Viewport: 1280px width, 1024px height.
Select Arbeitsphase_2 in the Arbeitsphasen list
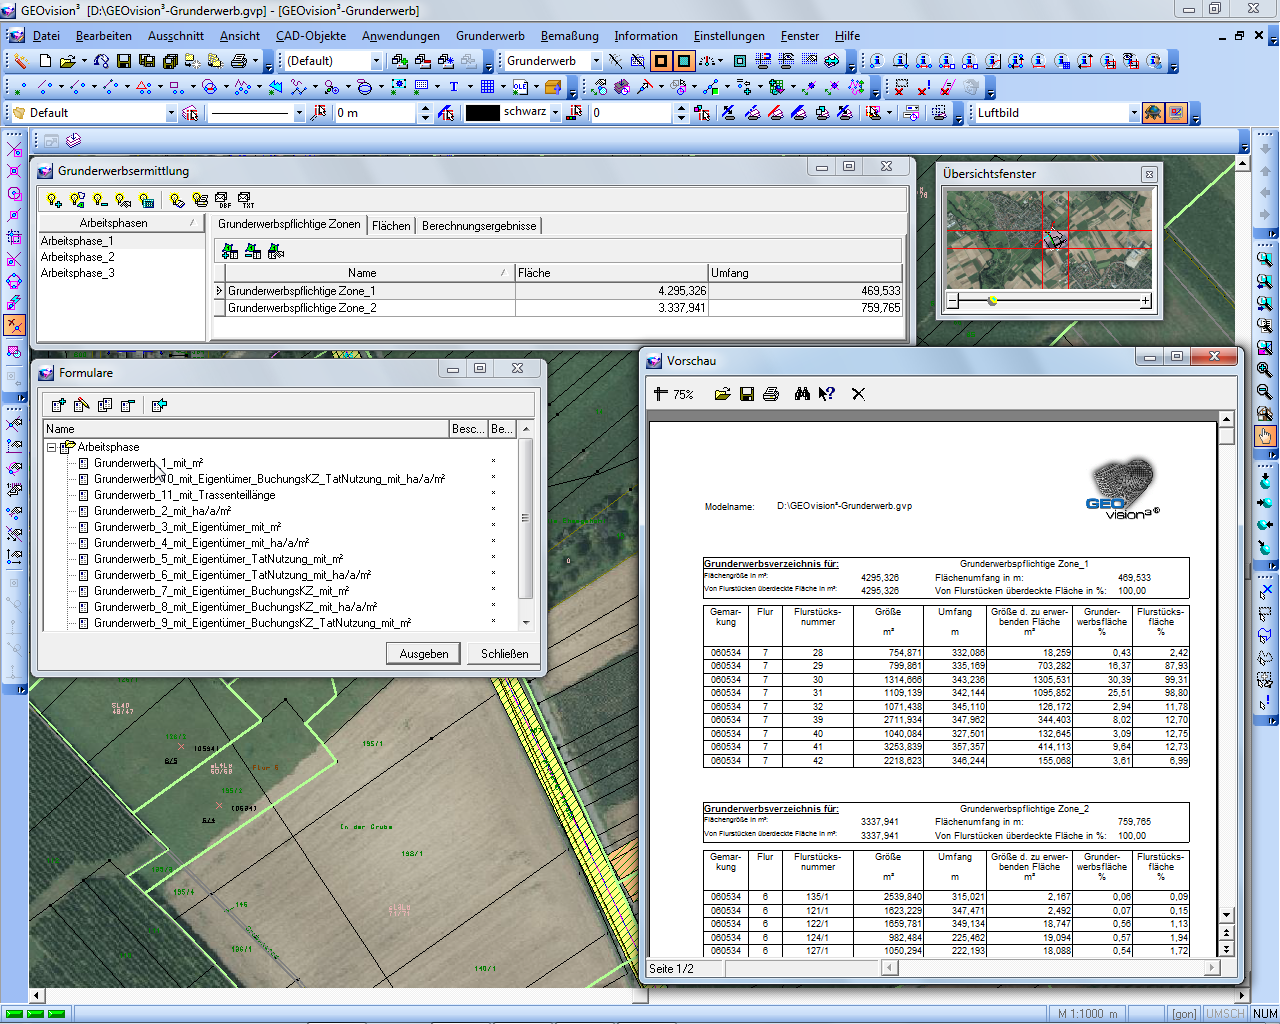(78, 257)
